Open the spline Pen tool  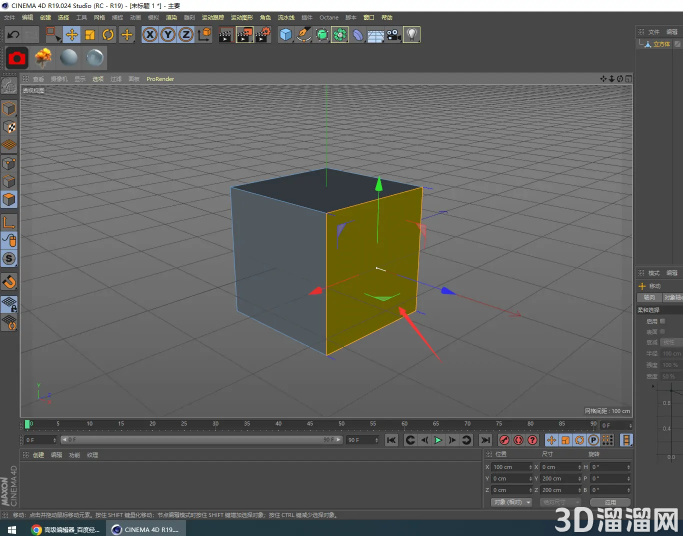[304, 34]
